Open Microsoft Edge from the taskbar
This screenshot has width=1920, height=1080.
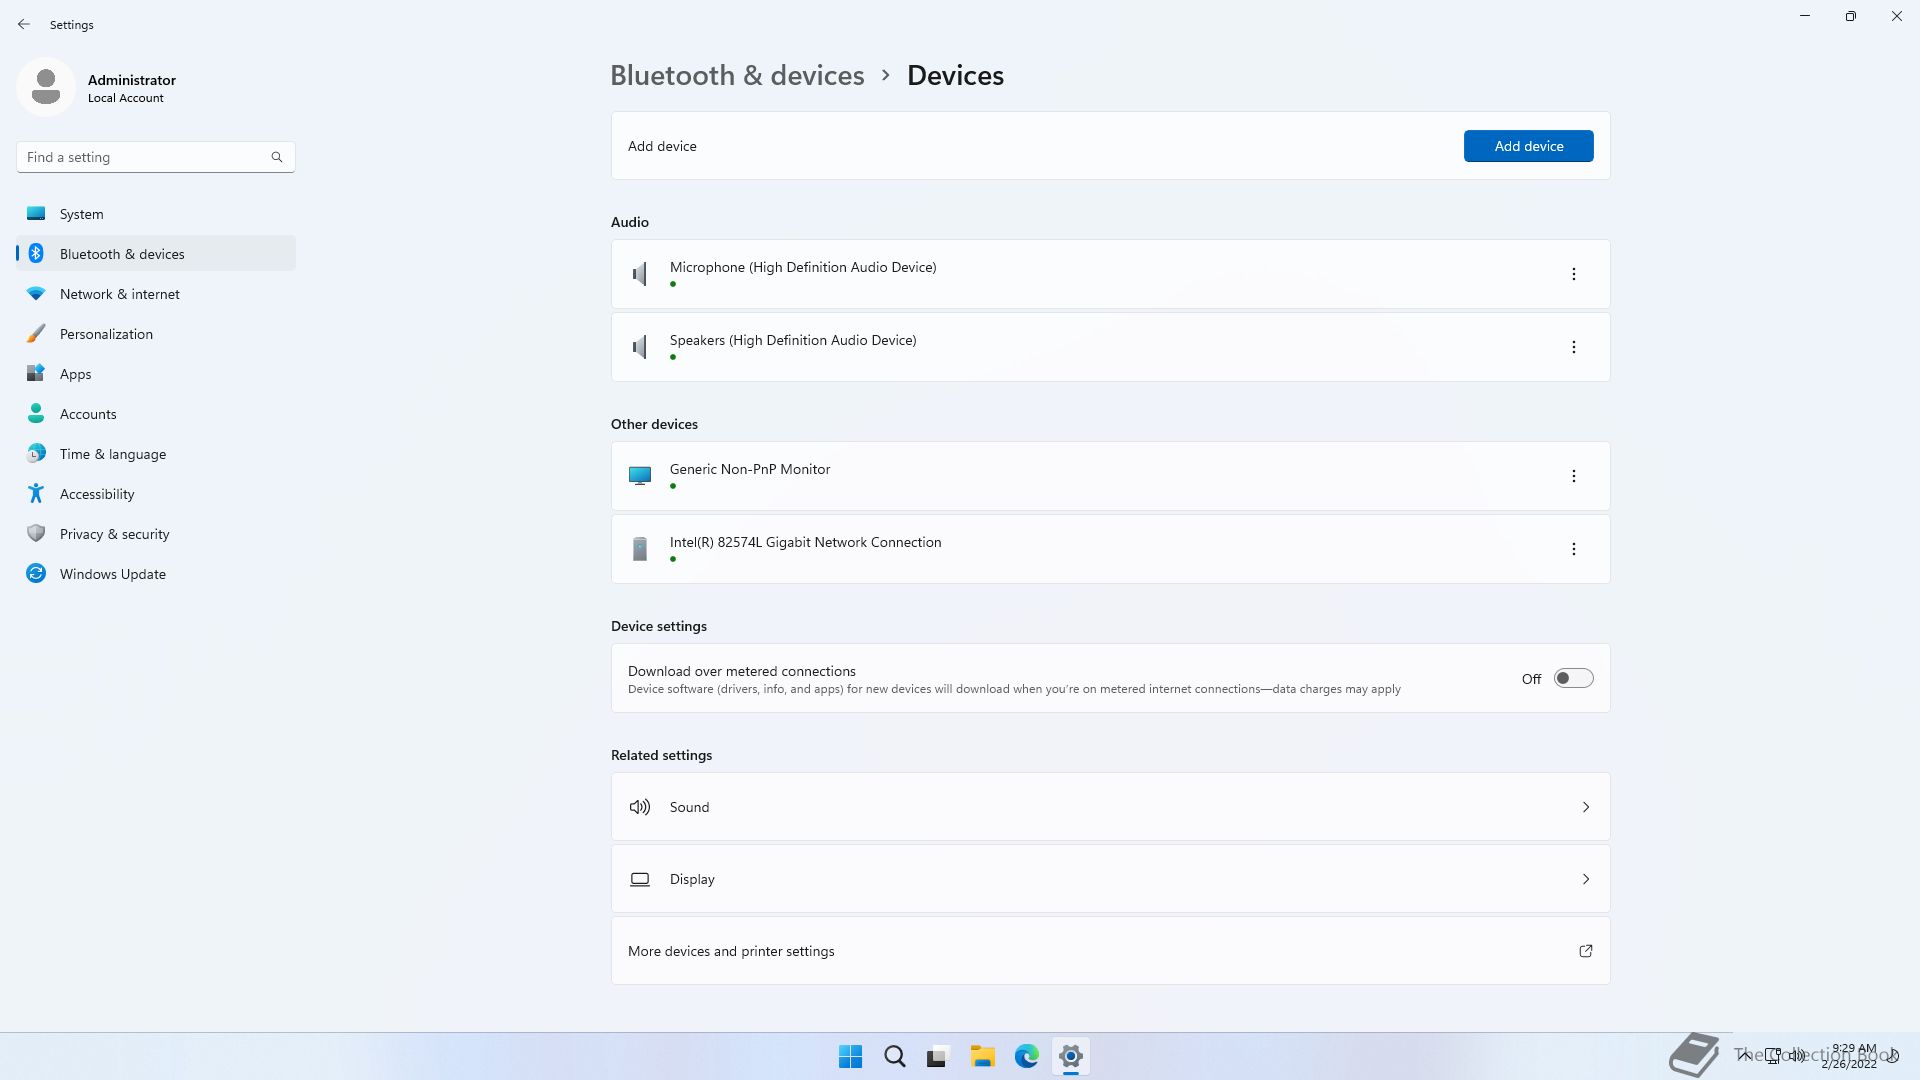[1026, 1056]
